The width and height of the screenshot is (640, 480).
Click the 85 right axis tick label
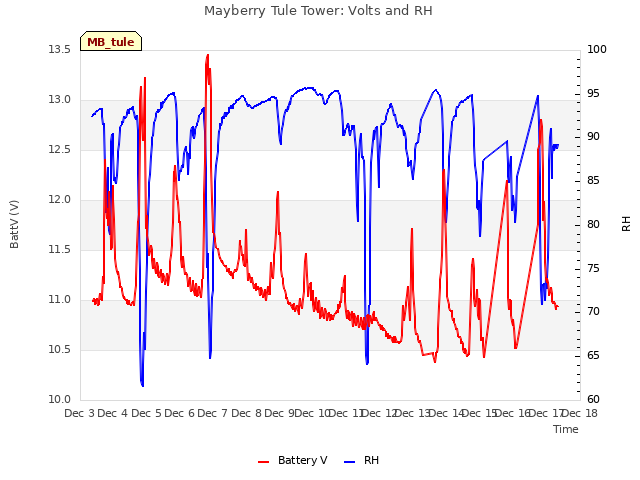click(593, 180)
